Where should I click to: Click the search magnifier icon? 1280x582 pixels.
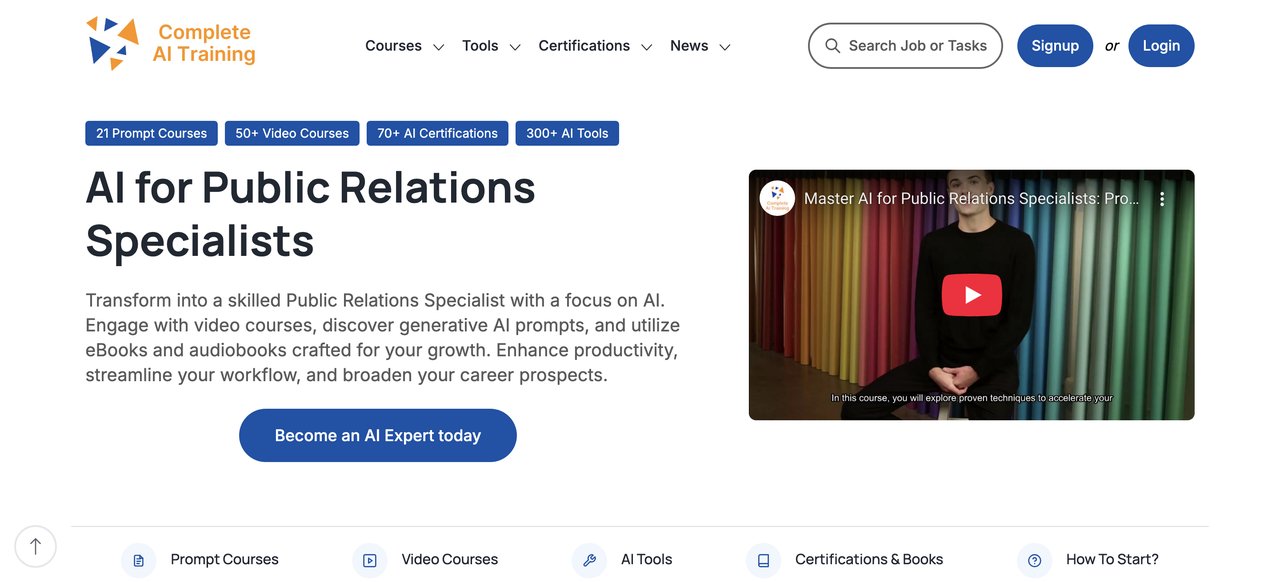832,46
